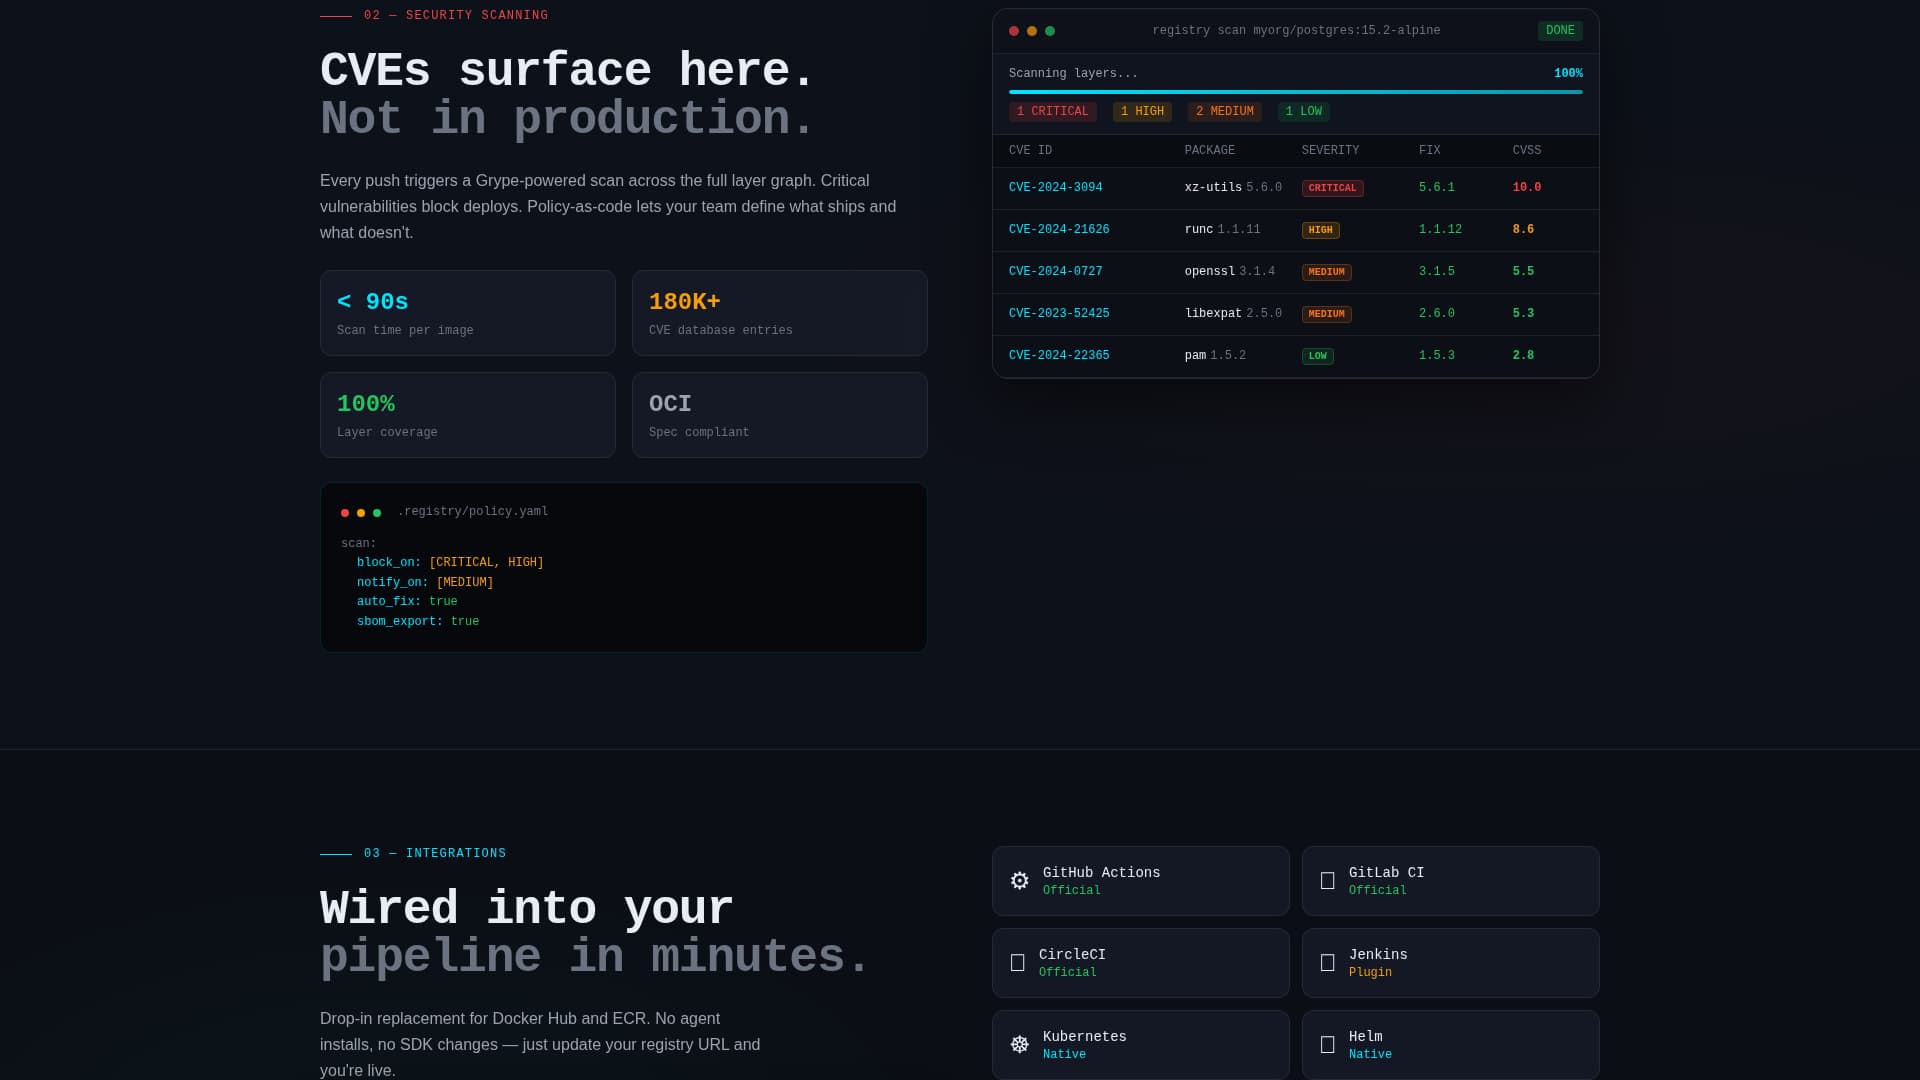Click the 180K+ CVE database entries card

(x=779, y=313)
